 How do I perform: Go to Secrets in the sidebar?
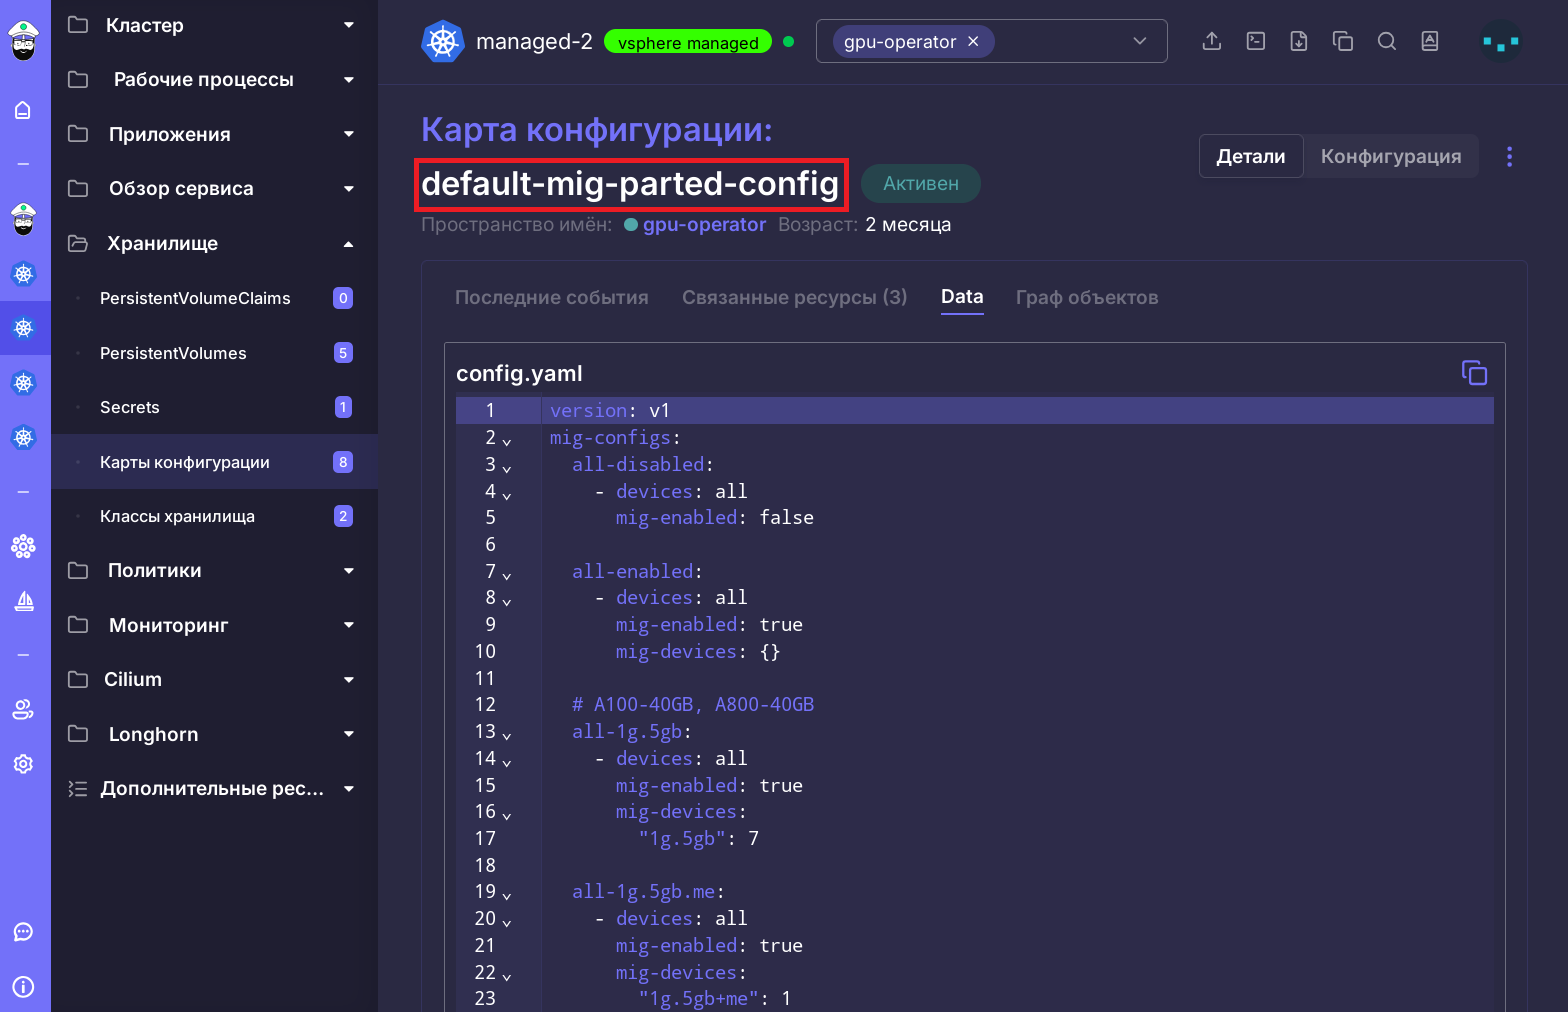pos(214,407)
